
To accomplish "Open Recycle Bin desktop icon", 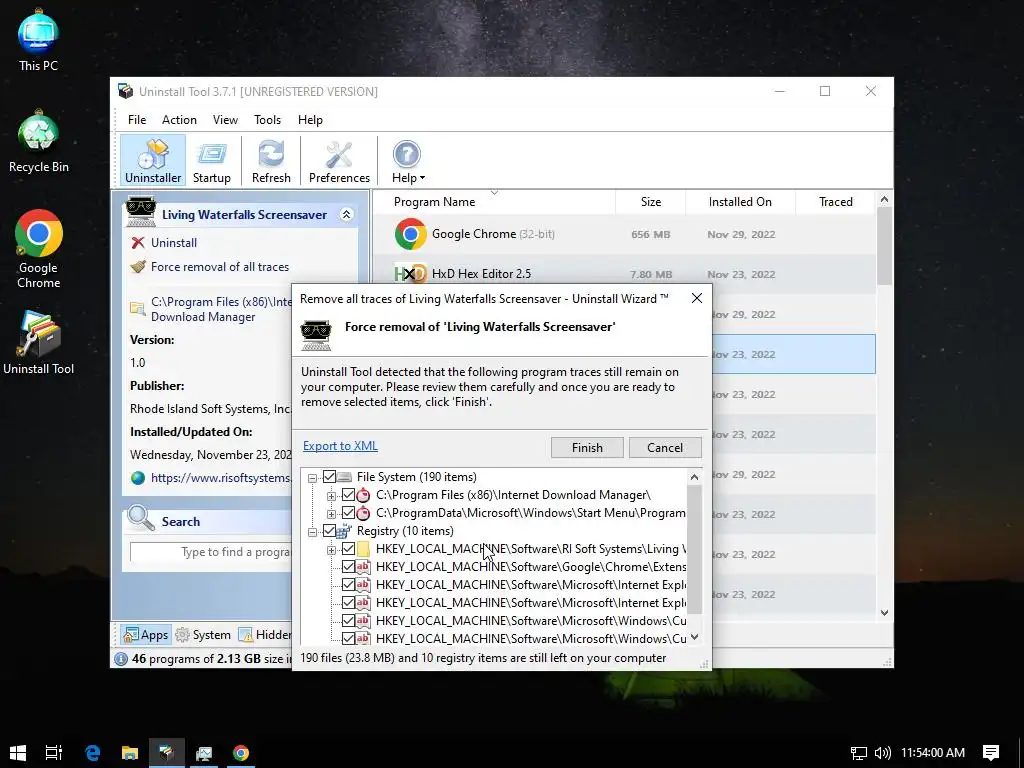I will pyautogui.click(x=39, y=142).
